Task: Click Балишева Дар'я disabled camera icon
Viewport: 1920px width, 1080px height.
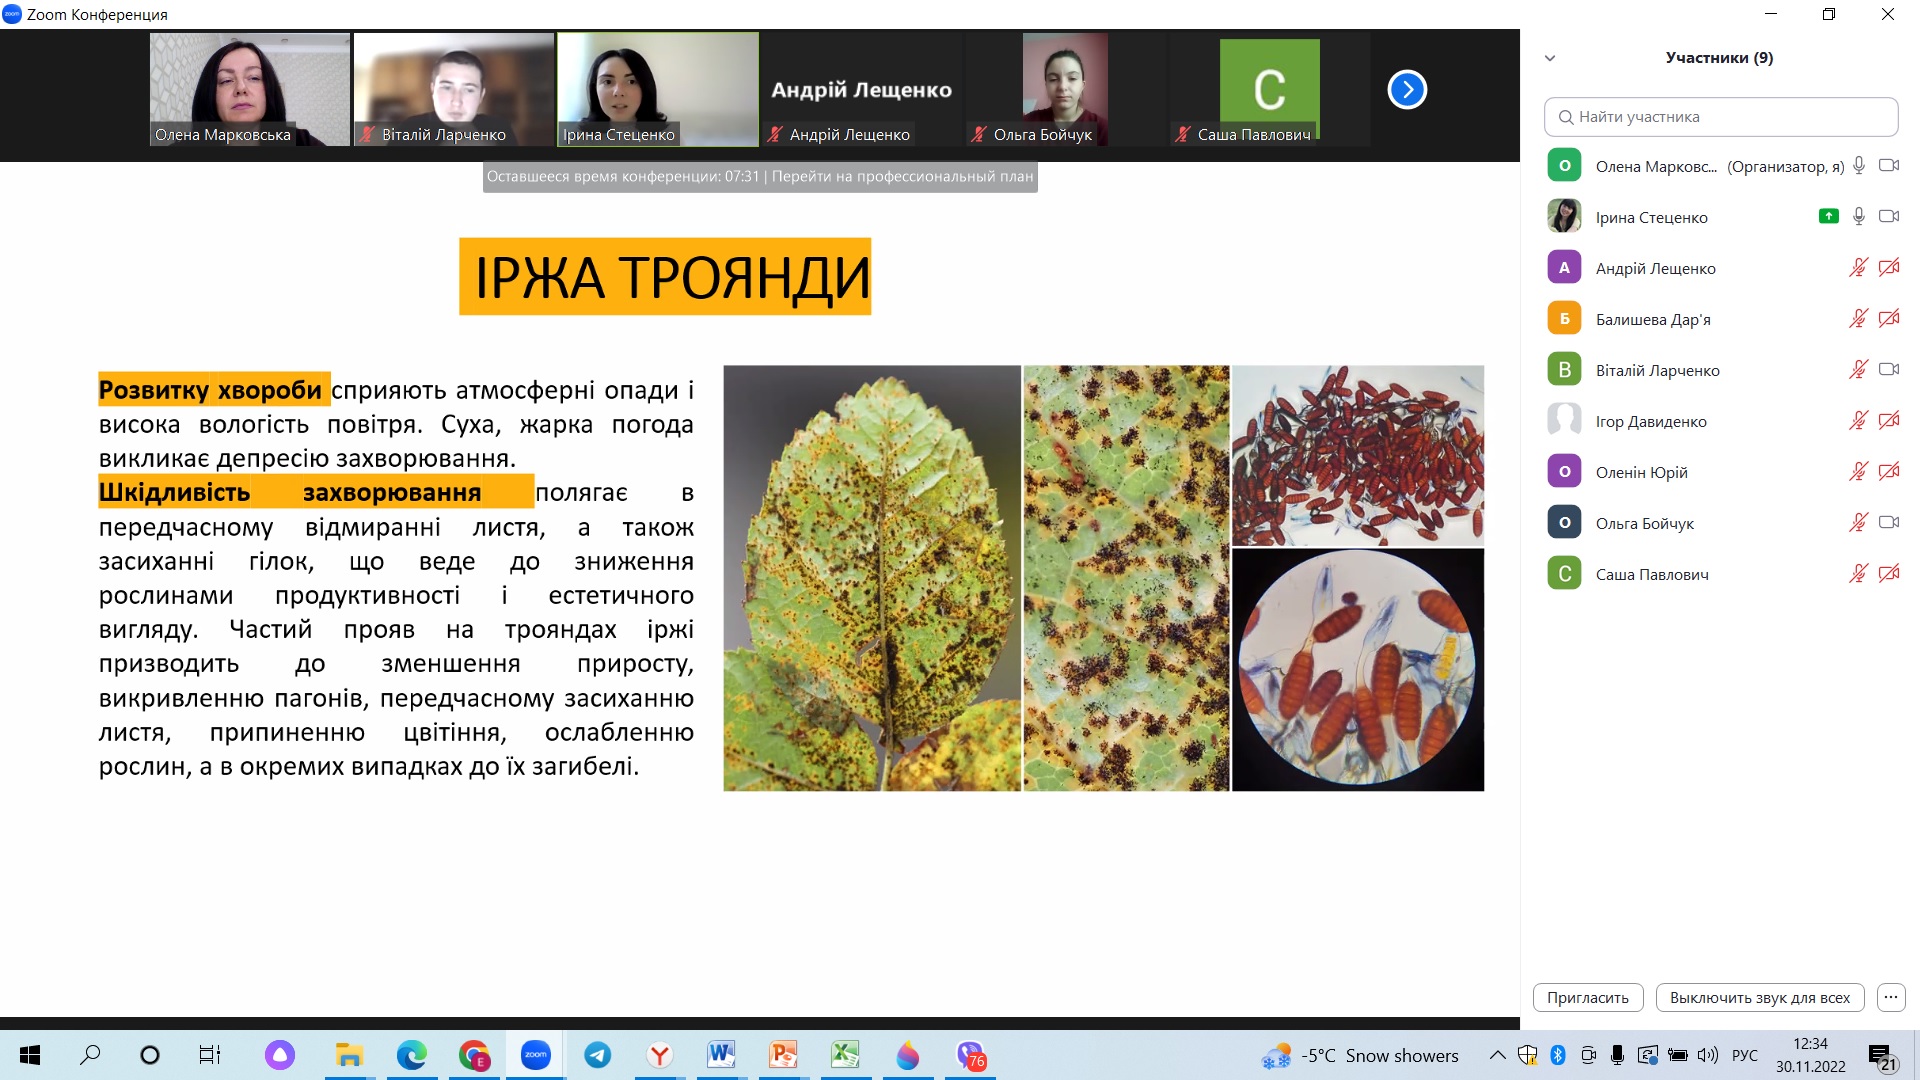Action: coord(1889,319)
